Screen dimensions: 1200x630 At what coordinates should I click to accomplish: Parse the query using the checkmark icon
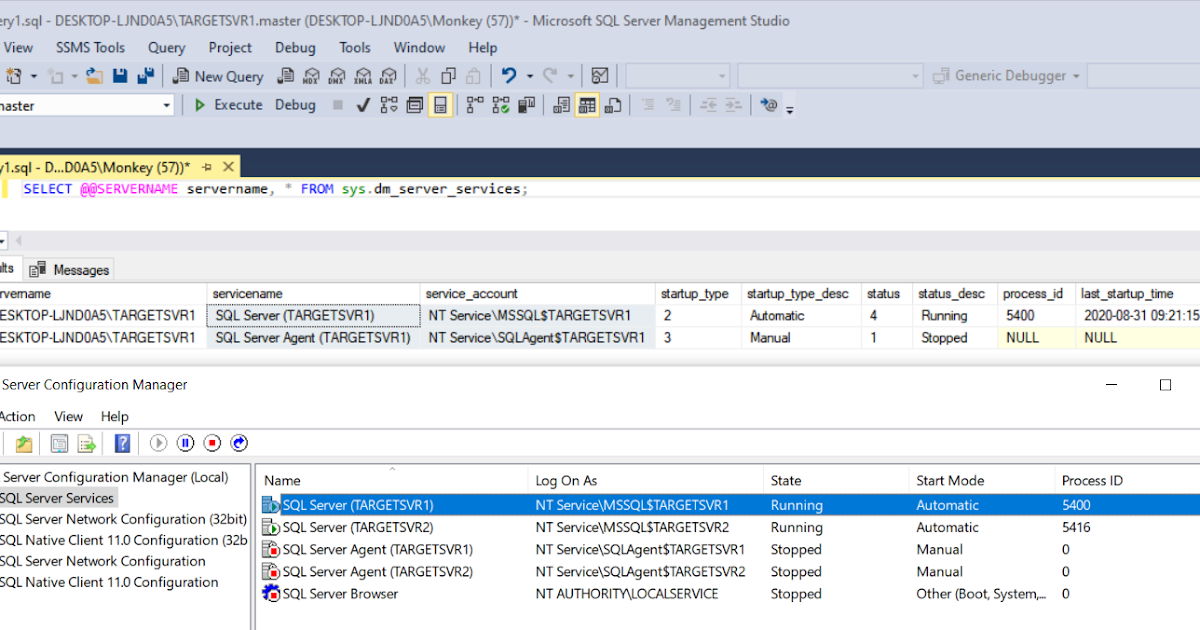362,104
